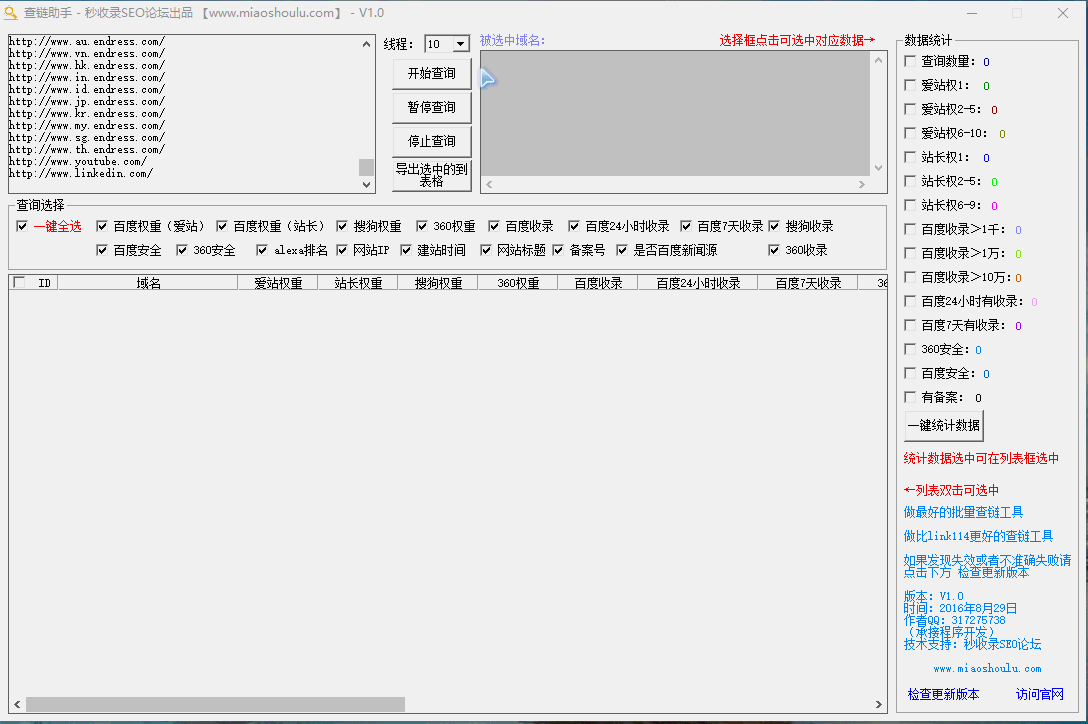Click the 一键统计数据 button
The height and width of the screenshot is (724, 1088).
[x=943, y=425]
